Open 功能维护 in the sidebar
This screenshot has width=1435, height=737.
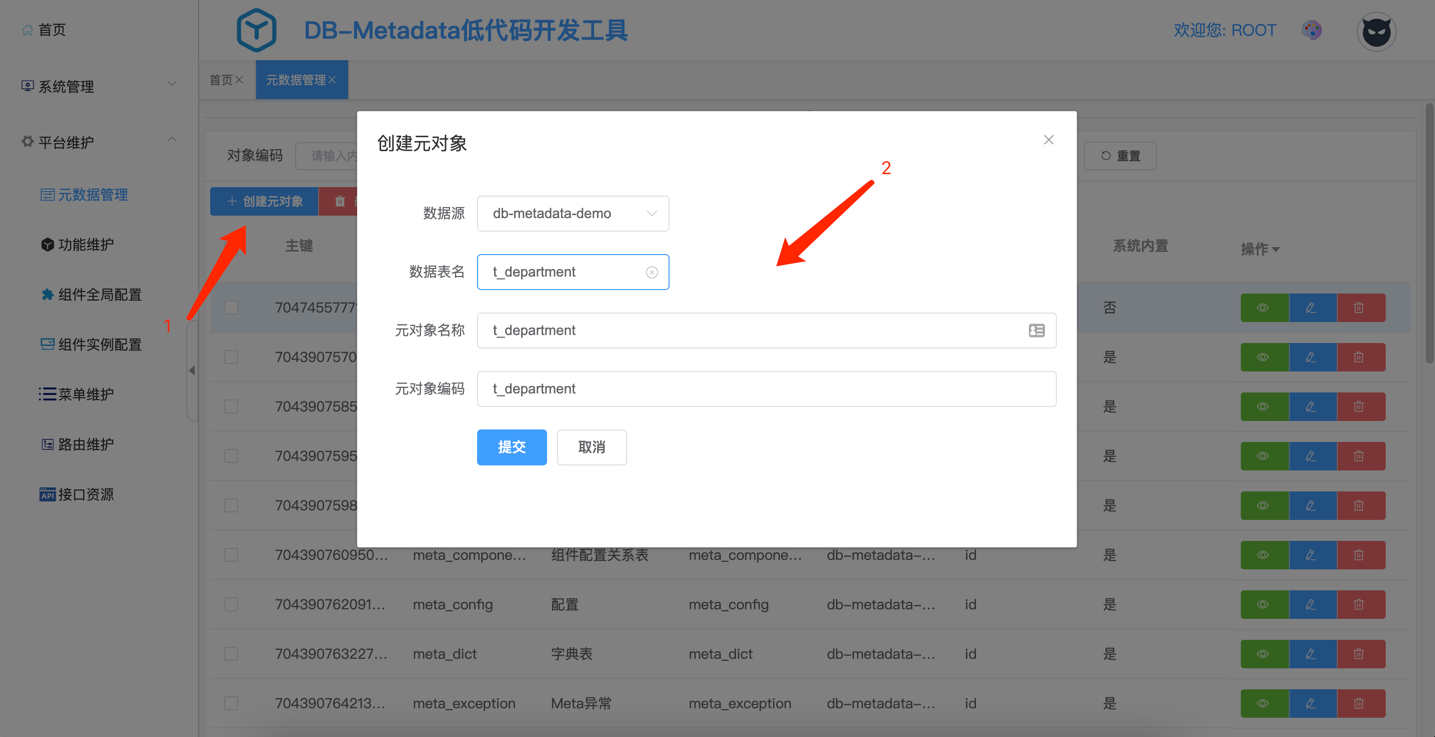[85, 245]
